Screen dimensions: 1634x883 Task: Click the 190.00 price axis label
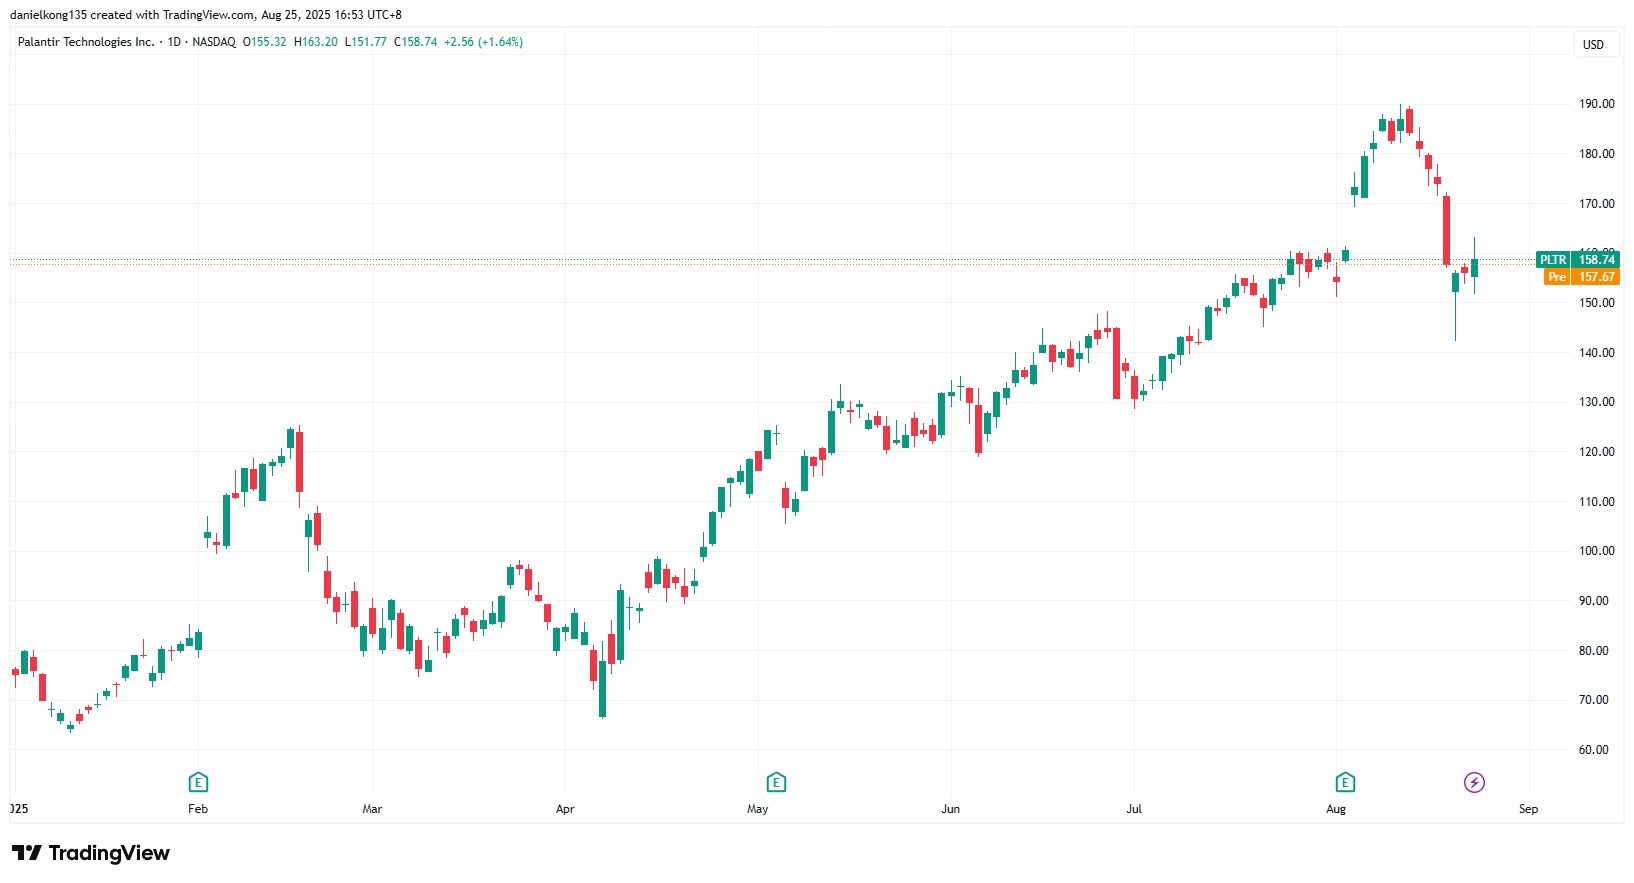point(1596,104)
